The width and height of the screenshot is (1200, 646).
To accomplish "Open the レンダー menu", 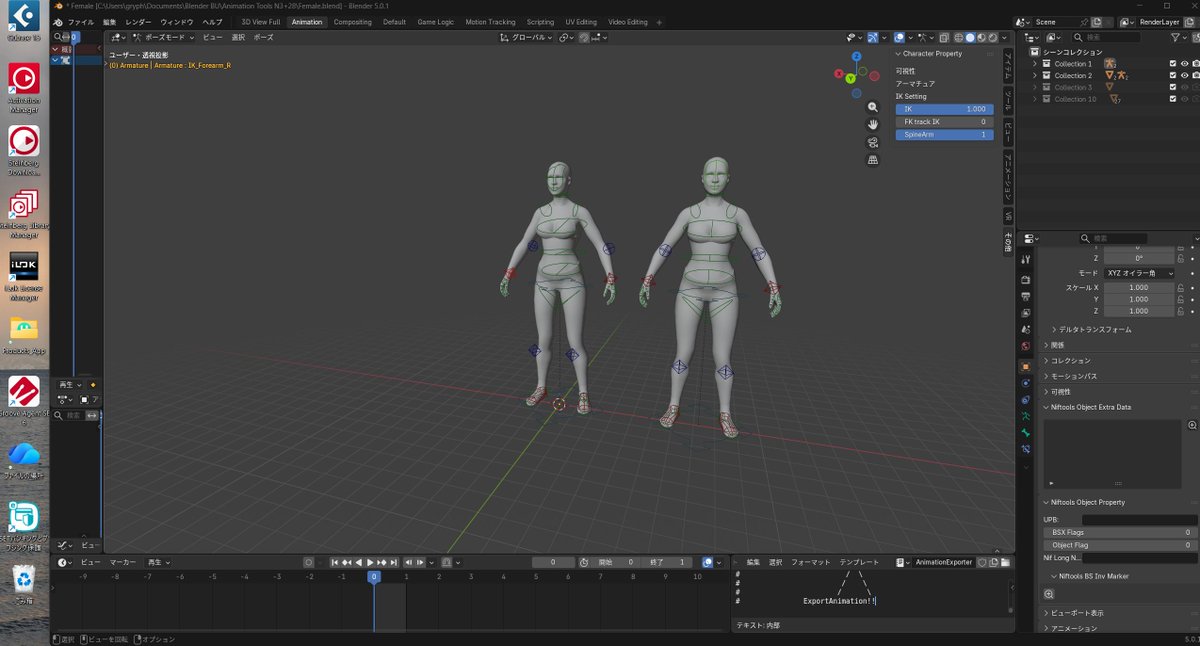I will coord(138,21).
